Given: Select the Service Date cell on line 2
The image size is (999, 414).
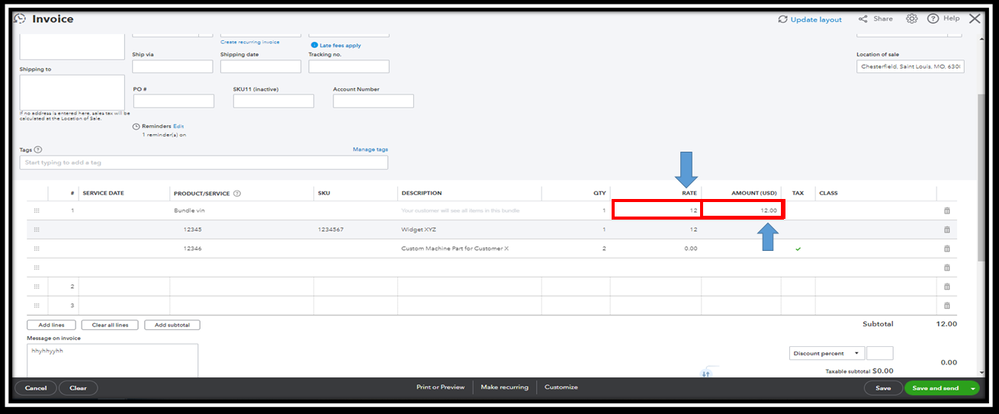Looking at the screenshot, I should [124, 287].
